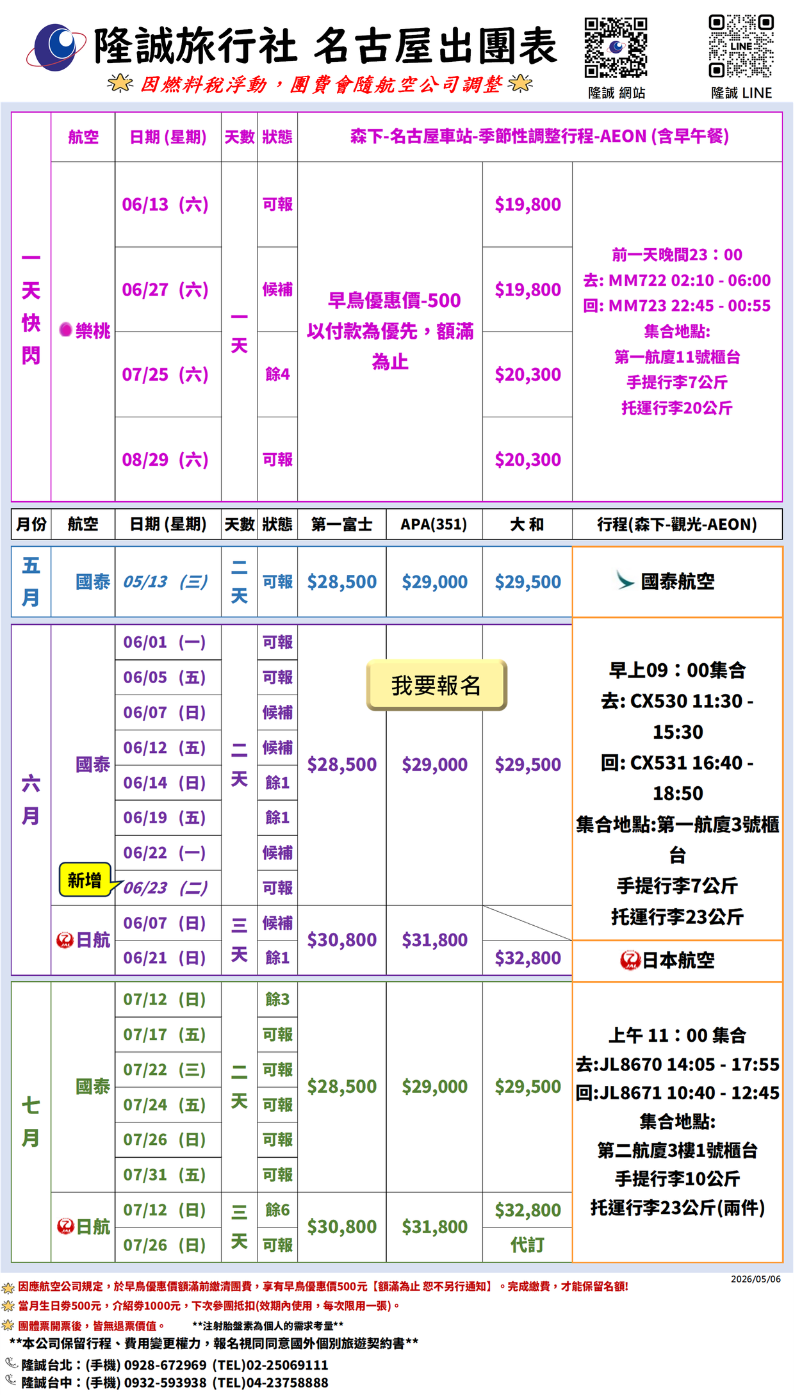Select the 07/17 (五) date row
Screen dimensions: 794x1395
pos(166,1034)
